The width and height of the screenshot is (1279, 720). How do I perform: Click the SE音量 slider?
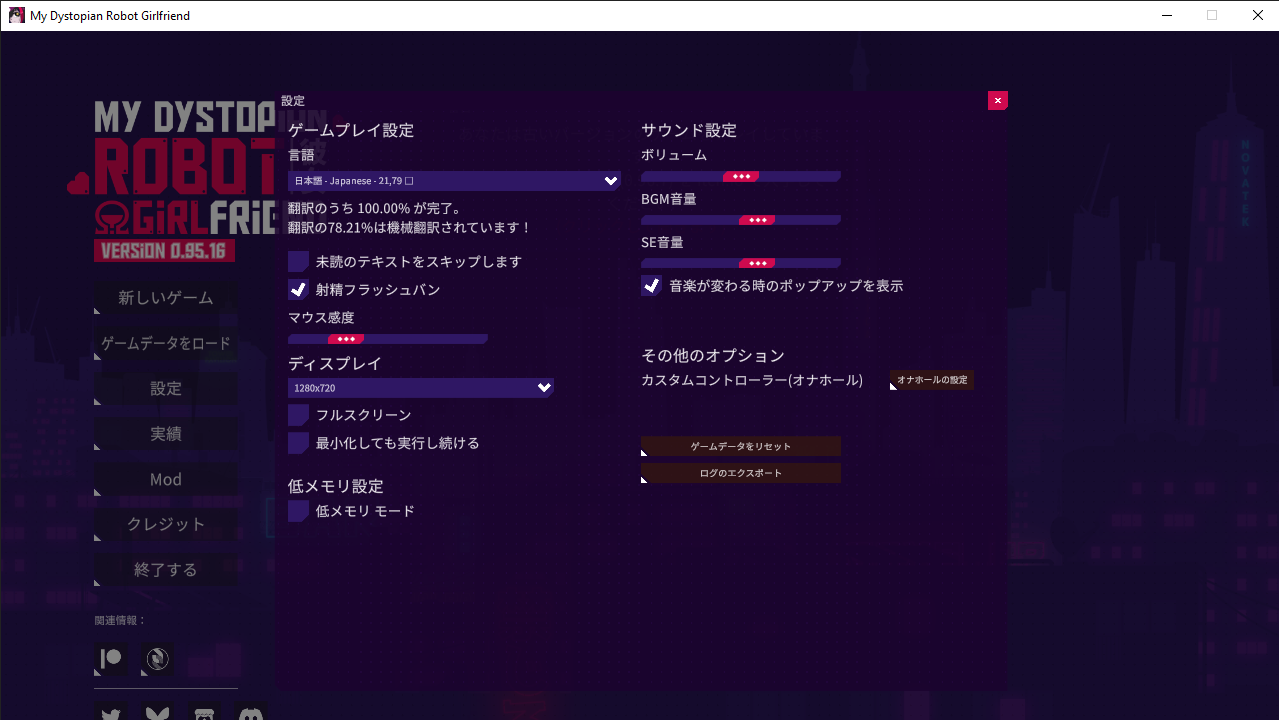(741, 263)
